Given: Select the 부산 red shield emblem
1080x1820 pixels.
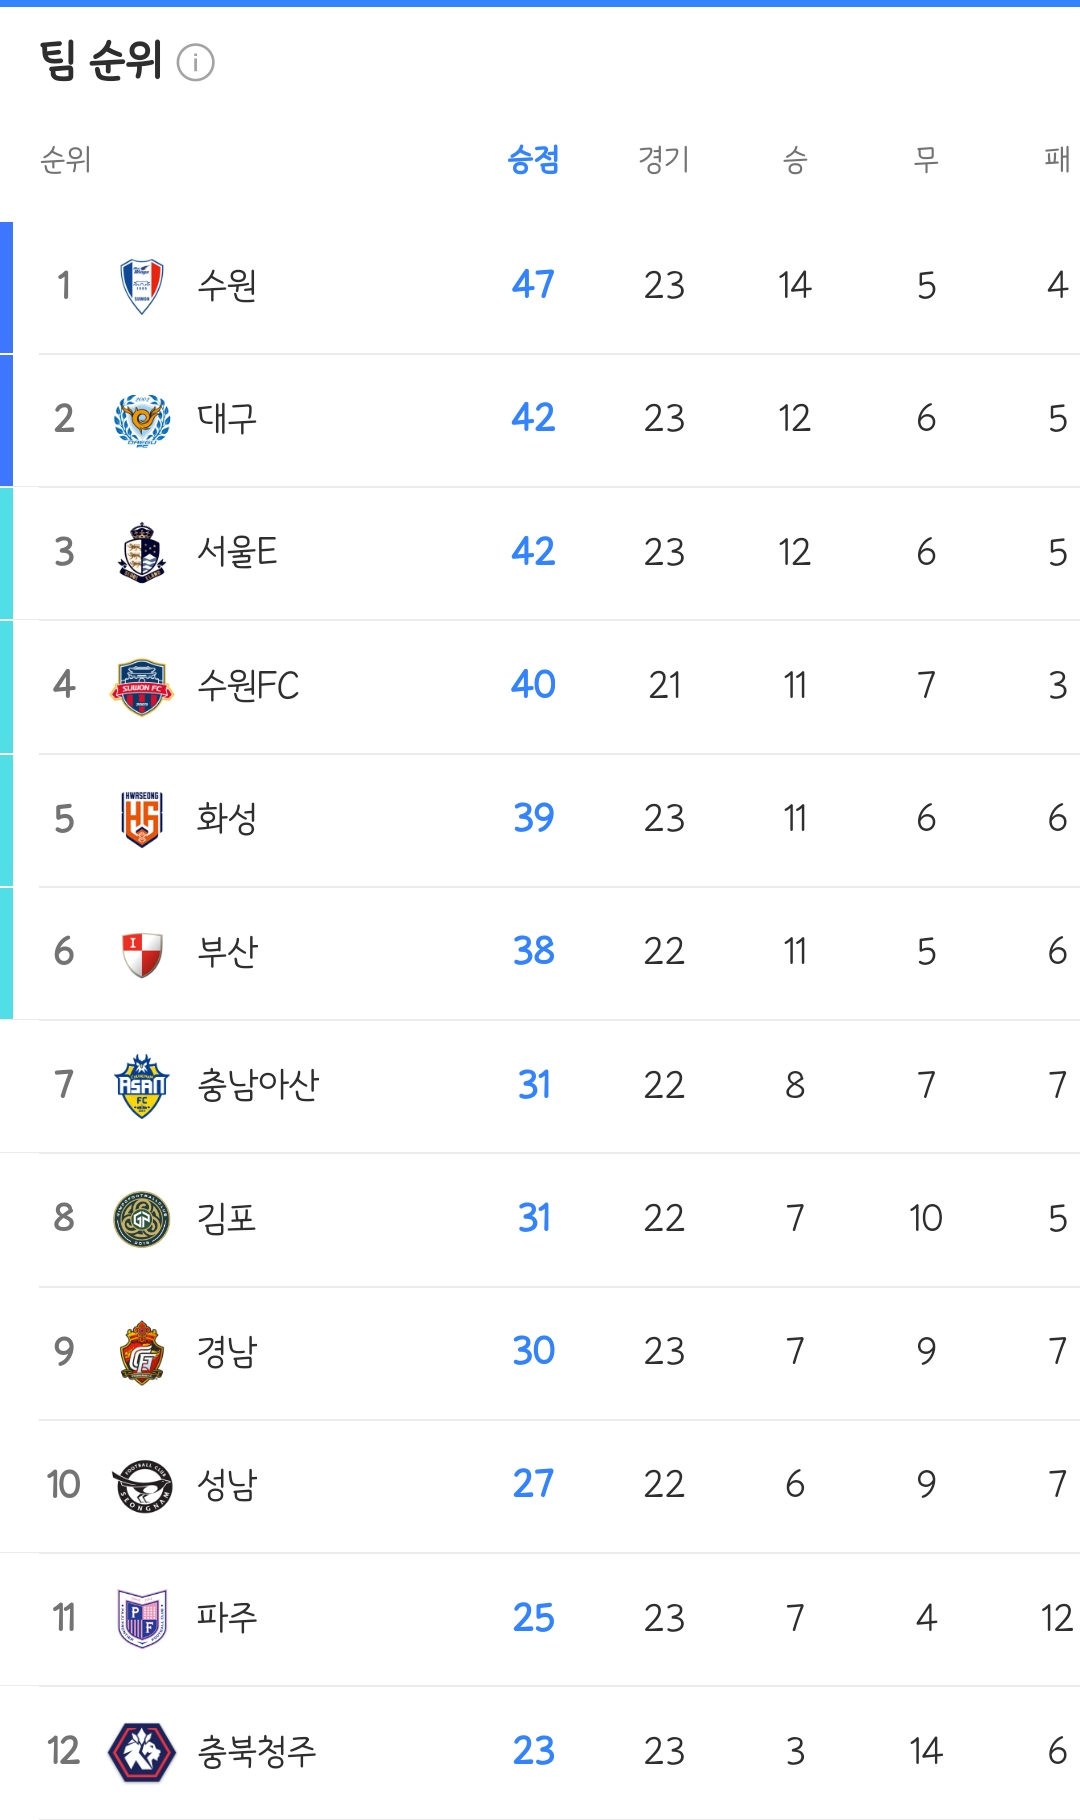Looking at the screenshot, I should click(x=142, y=953).
